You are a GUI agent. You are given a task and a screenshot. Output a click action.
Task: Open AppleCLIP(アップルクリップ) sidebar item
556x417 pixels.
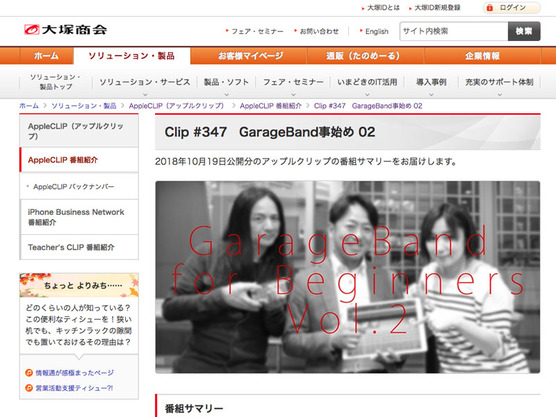(79, 131)
